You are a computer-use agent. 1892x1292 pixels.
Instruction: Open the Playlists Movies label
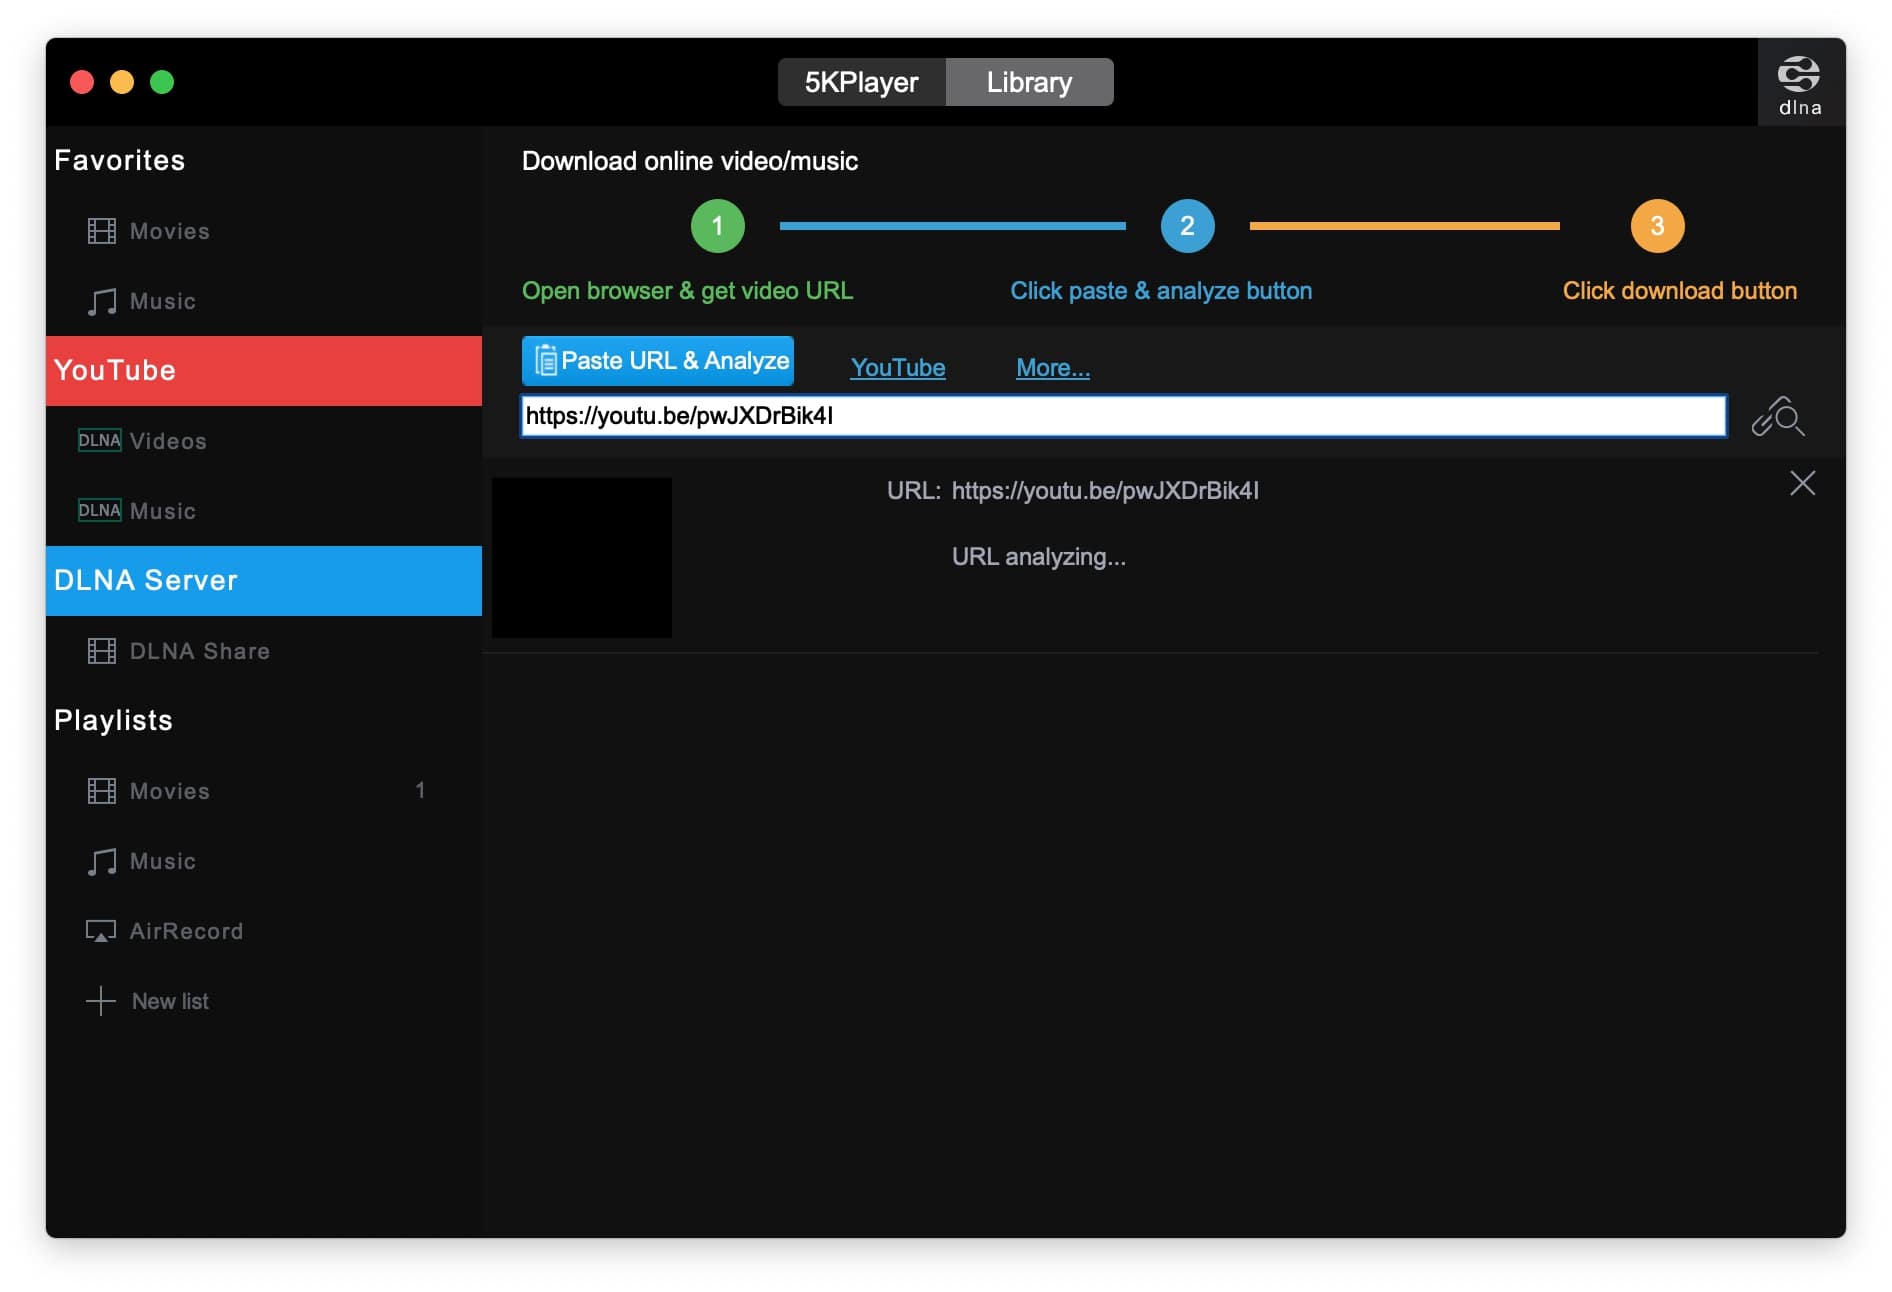170,791
